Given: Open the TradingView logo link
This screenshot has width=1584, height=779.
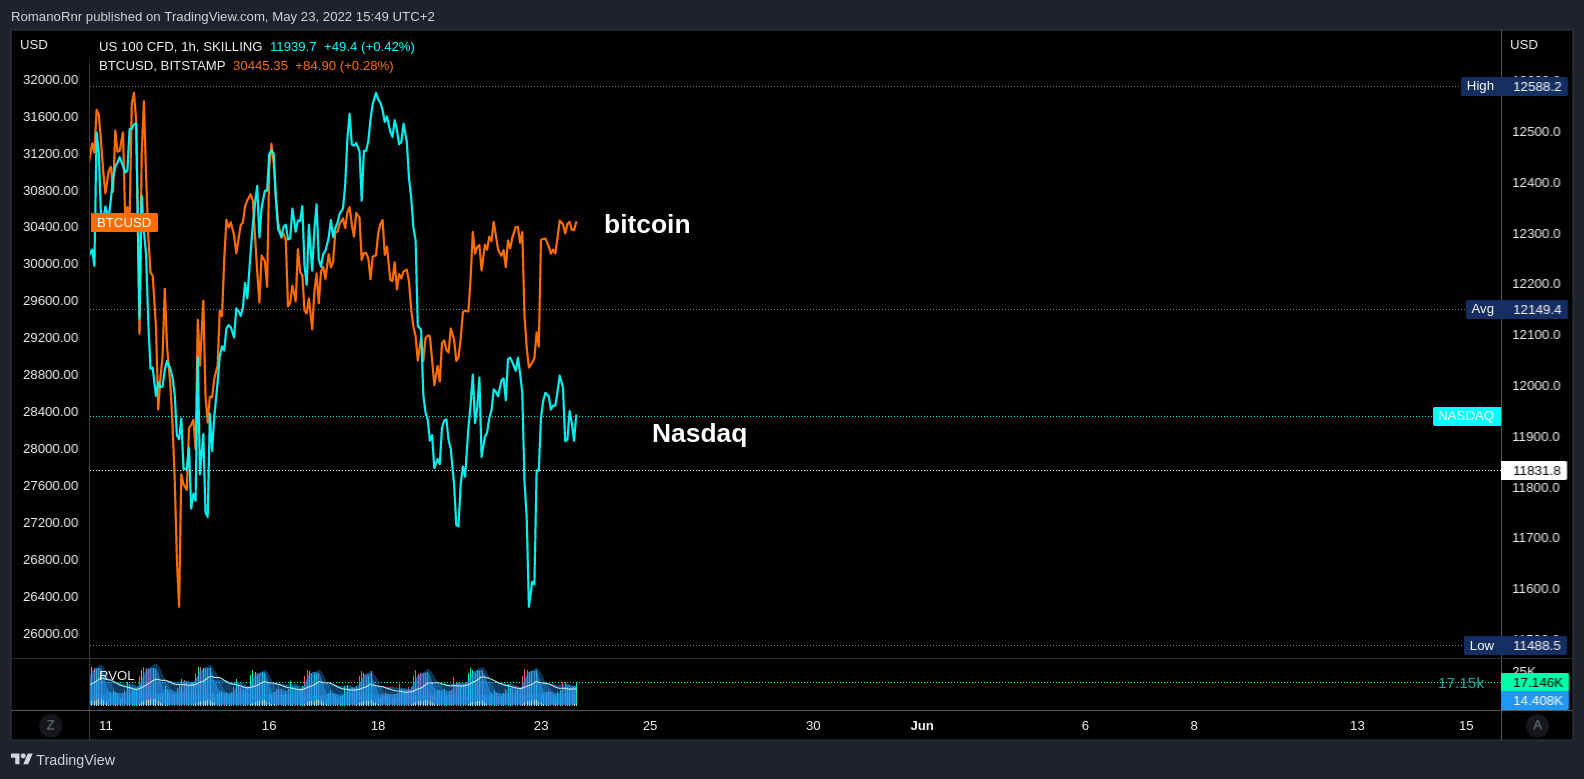Looking at the screenshot, I should click(63, 760).
